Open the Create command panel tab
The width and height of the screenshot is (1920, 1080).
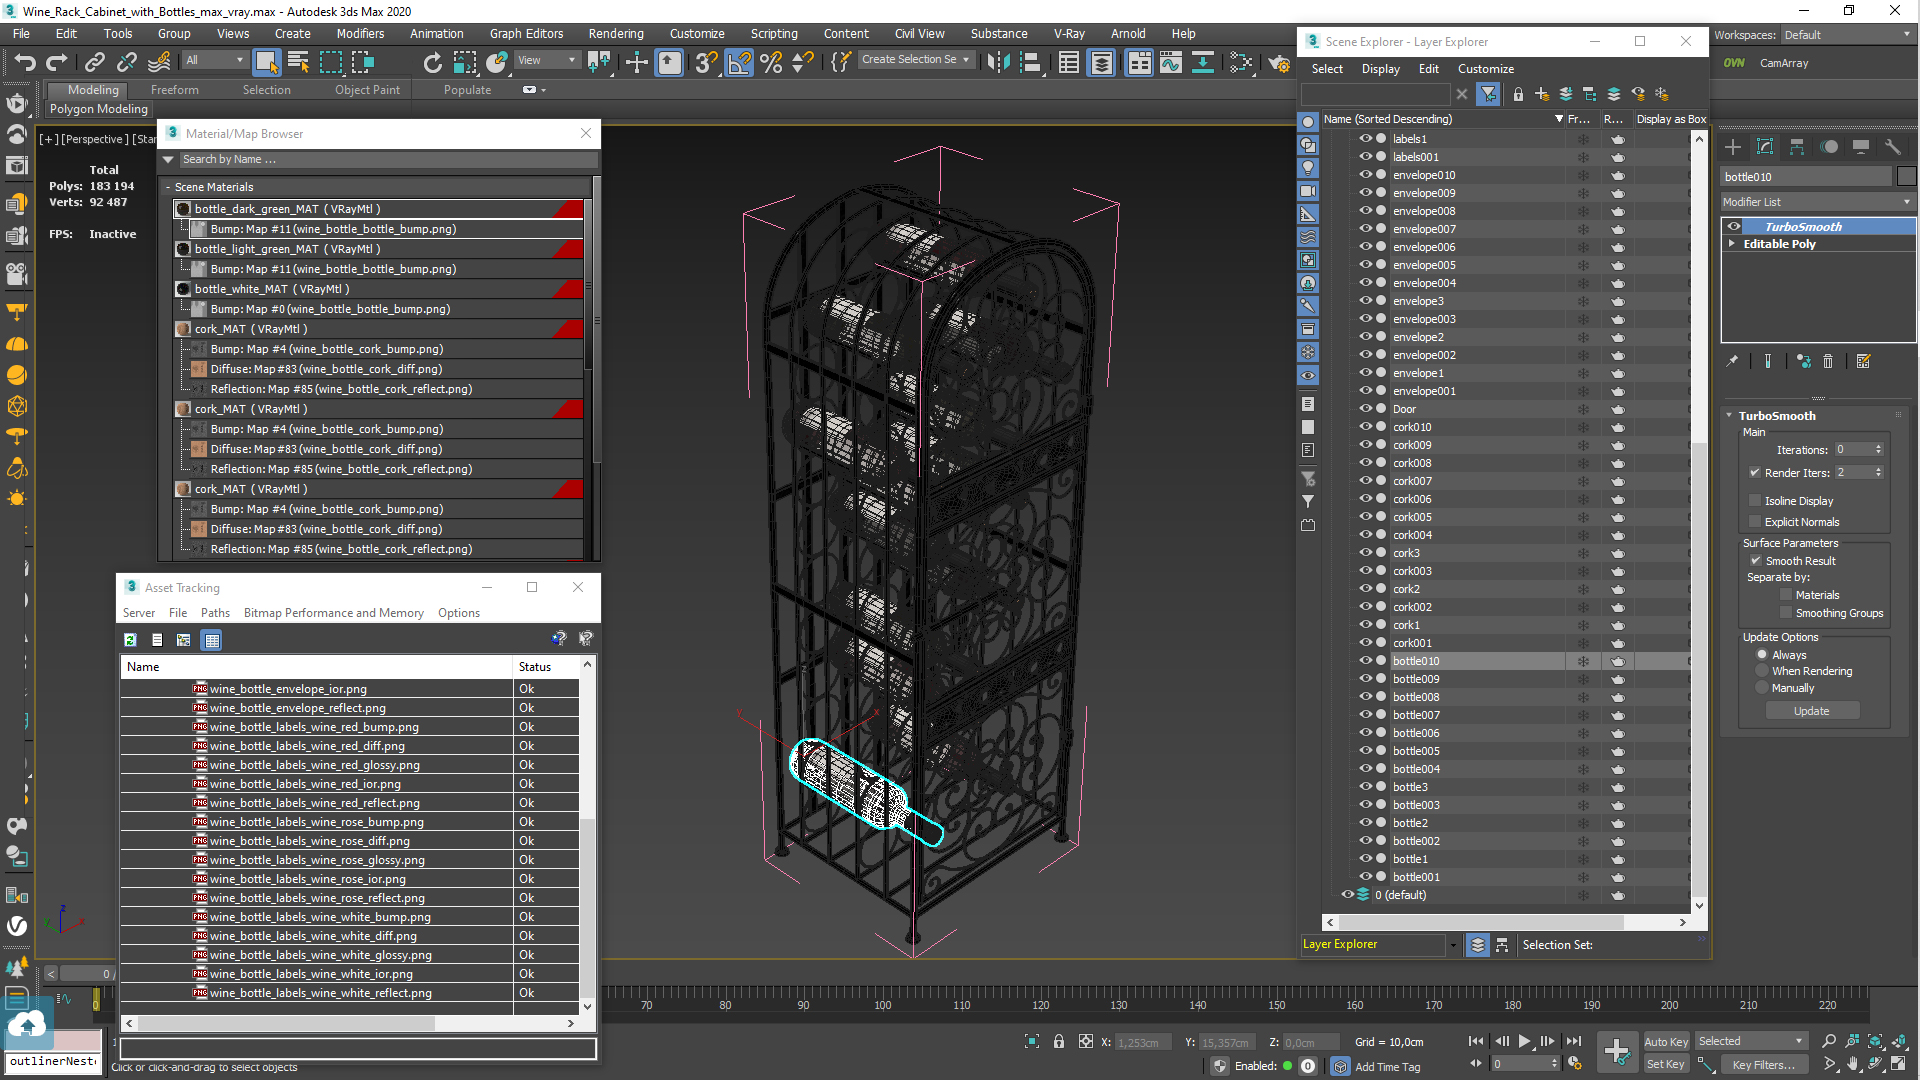pyautogui.click(x=1733, y=147)
